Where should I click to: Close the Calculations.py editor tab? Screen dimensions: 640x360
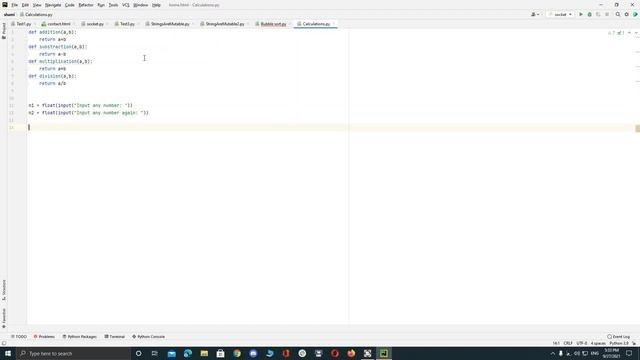tap(333, 24)
